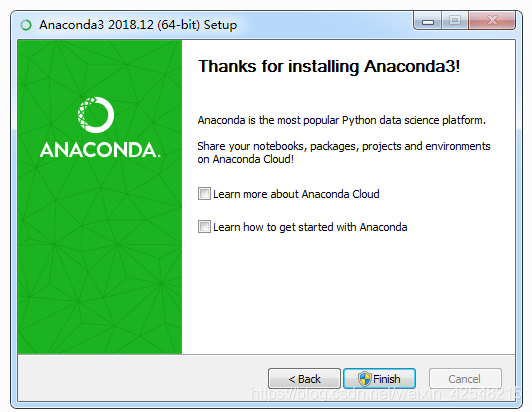Click the 'Thanks for installing Anaconda3!' heading
The height and width of the screenshot is (412, 532).
(x=329, y=66)
